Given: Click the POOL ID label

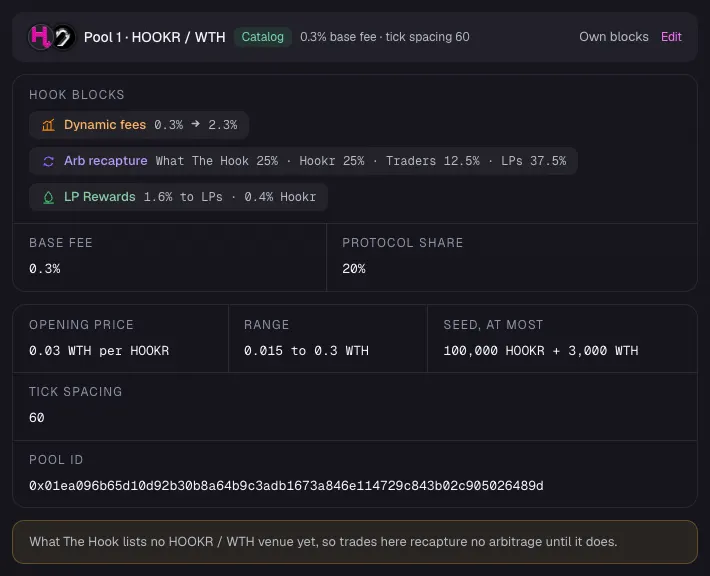Looking at the screenshot, I should 56,460.
